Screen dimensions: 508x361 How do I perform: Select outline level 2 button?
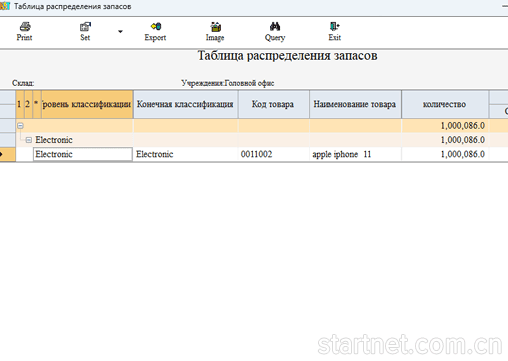pyautogui.click(x=28, y=104)
